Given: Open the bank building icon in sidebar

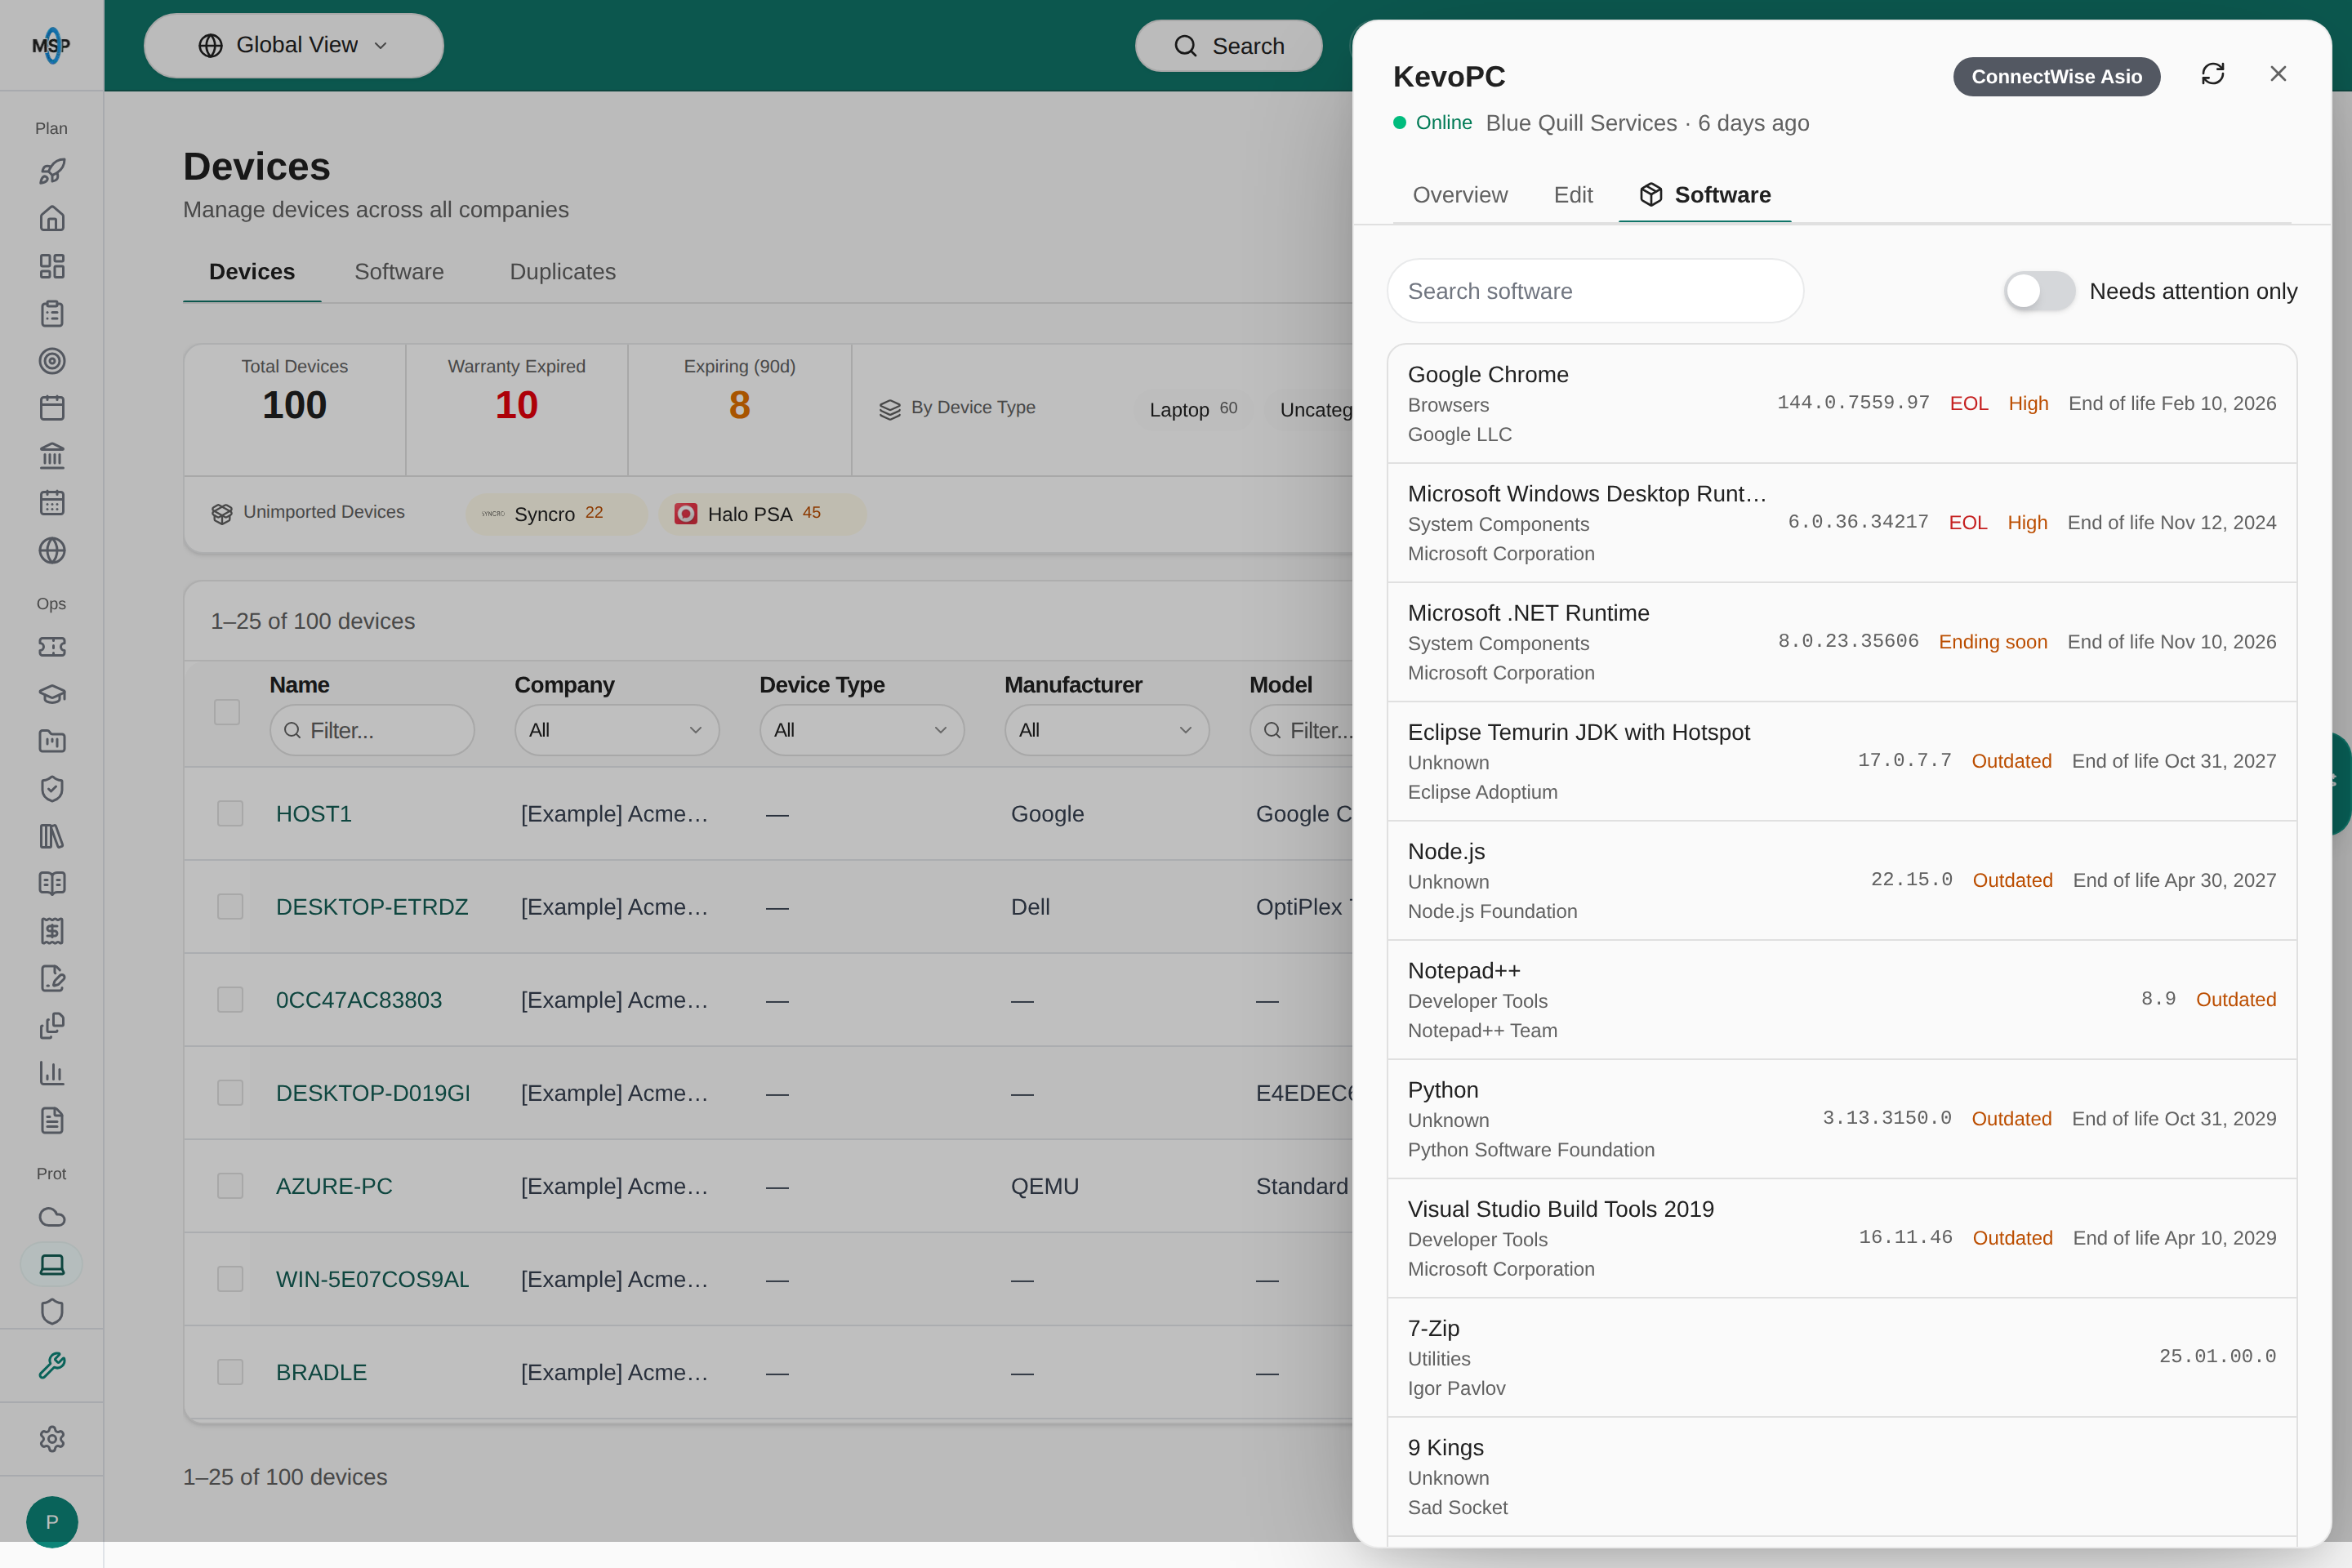Looking at the screenshot, I should [x=52, y=456].
